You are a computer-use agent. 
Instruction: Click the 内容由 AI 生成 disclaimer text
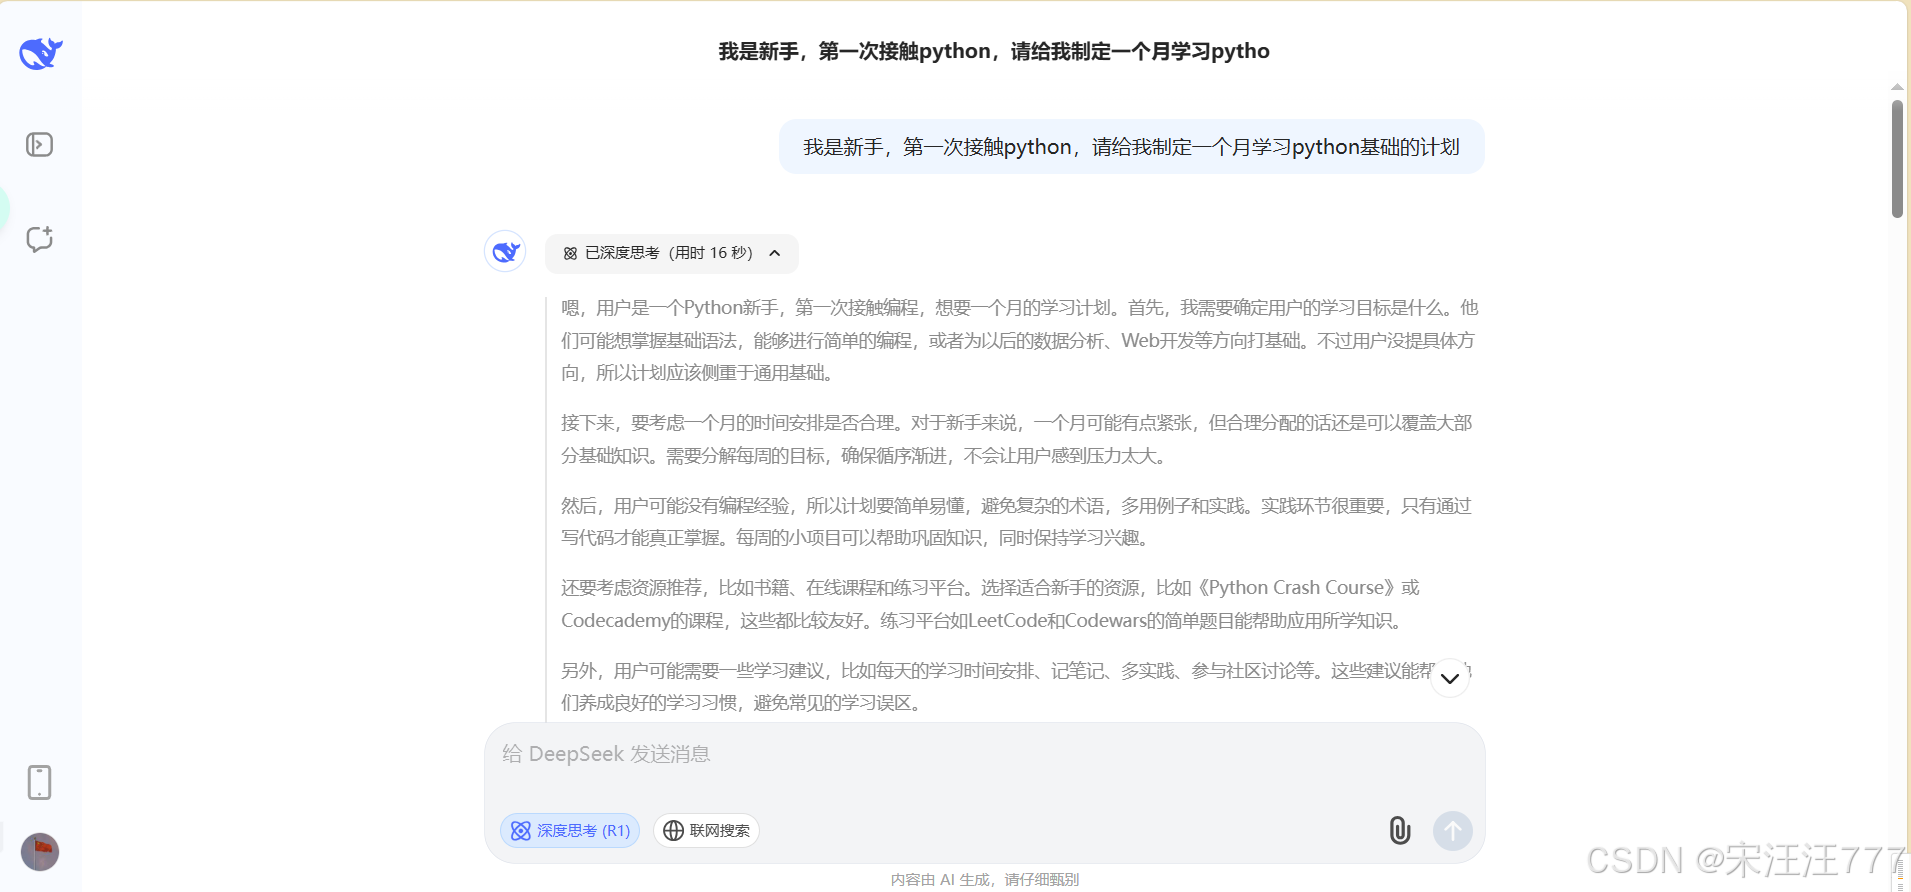(985, 880)
